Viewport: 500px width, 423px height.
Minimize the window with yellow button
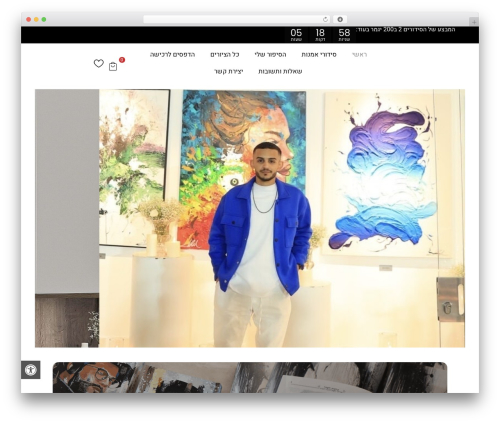[x=36, y=19]
